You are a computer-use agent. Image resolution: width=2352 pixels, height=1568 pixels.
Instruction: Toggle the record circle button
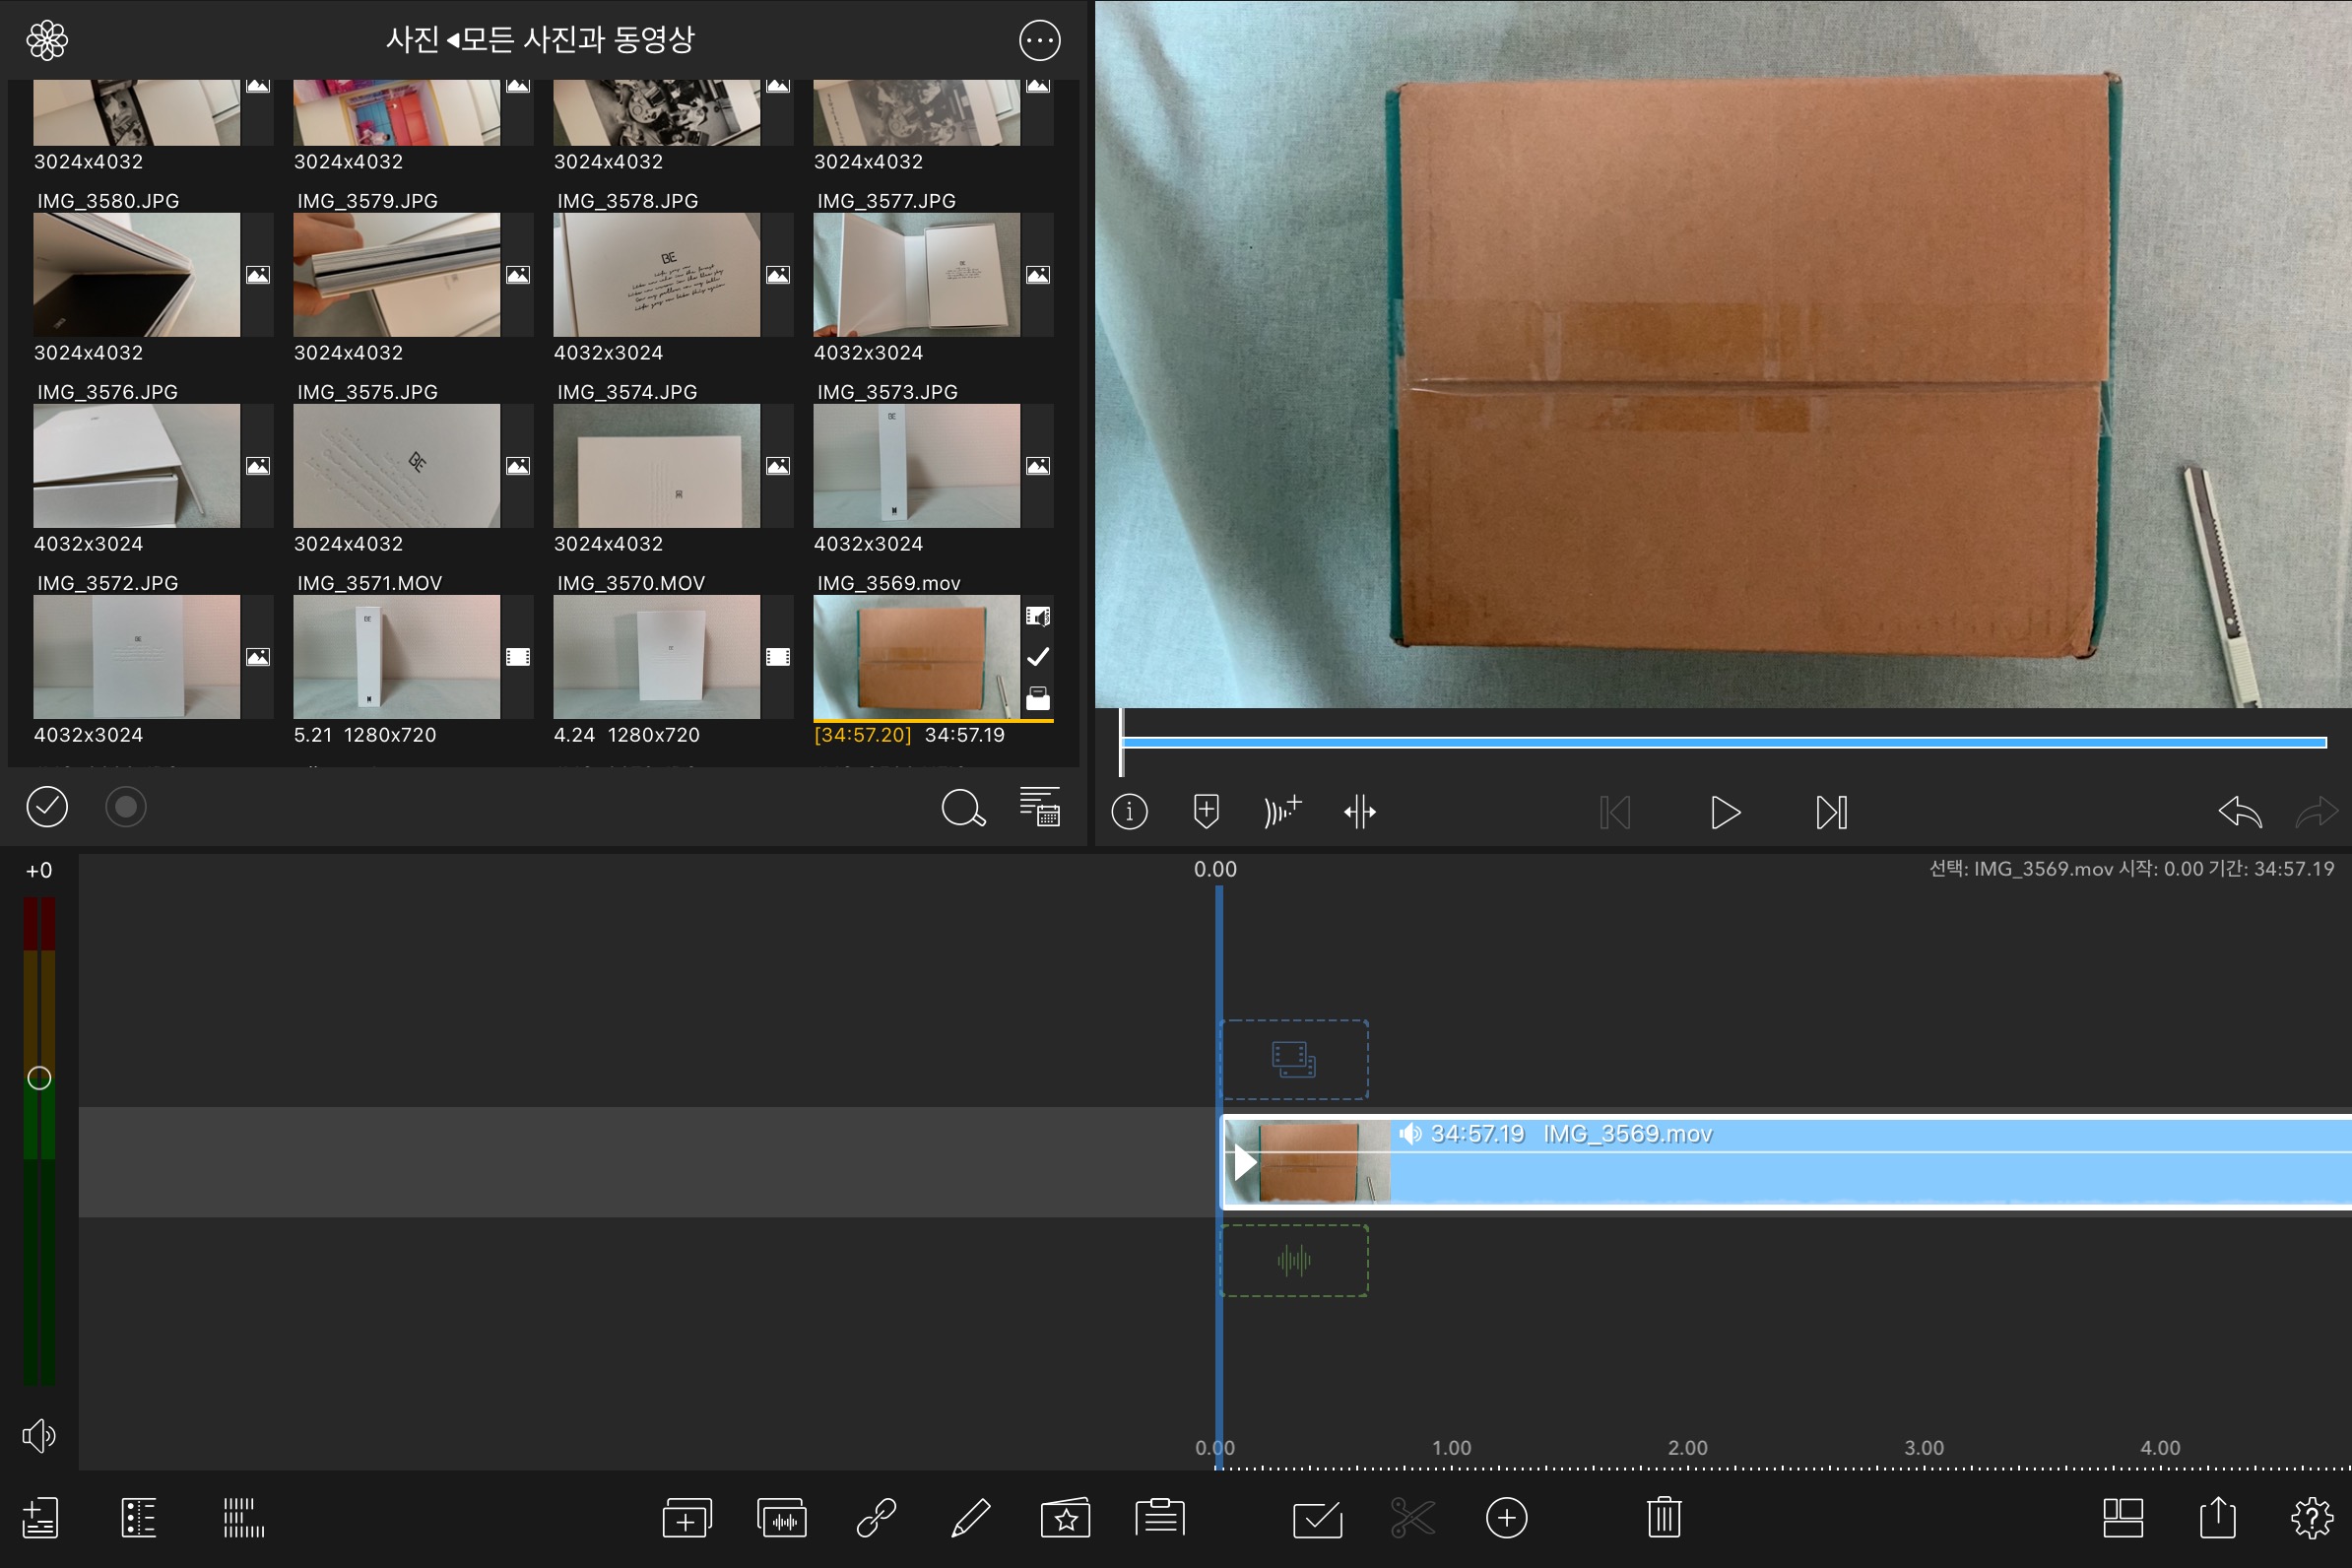[126, 807]
